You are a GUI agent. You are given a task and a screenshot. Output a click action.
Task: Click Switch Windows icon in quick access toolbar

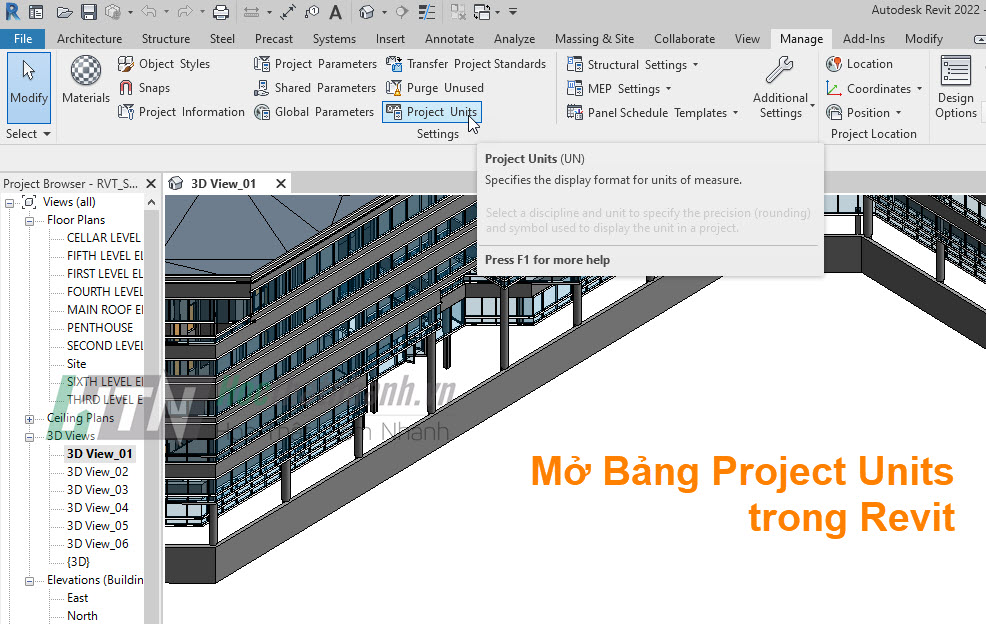482,12
